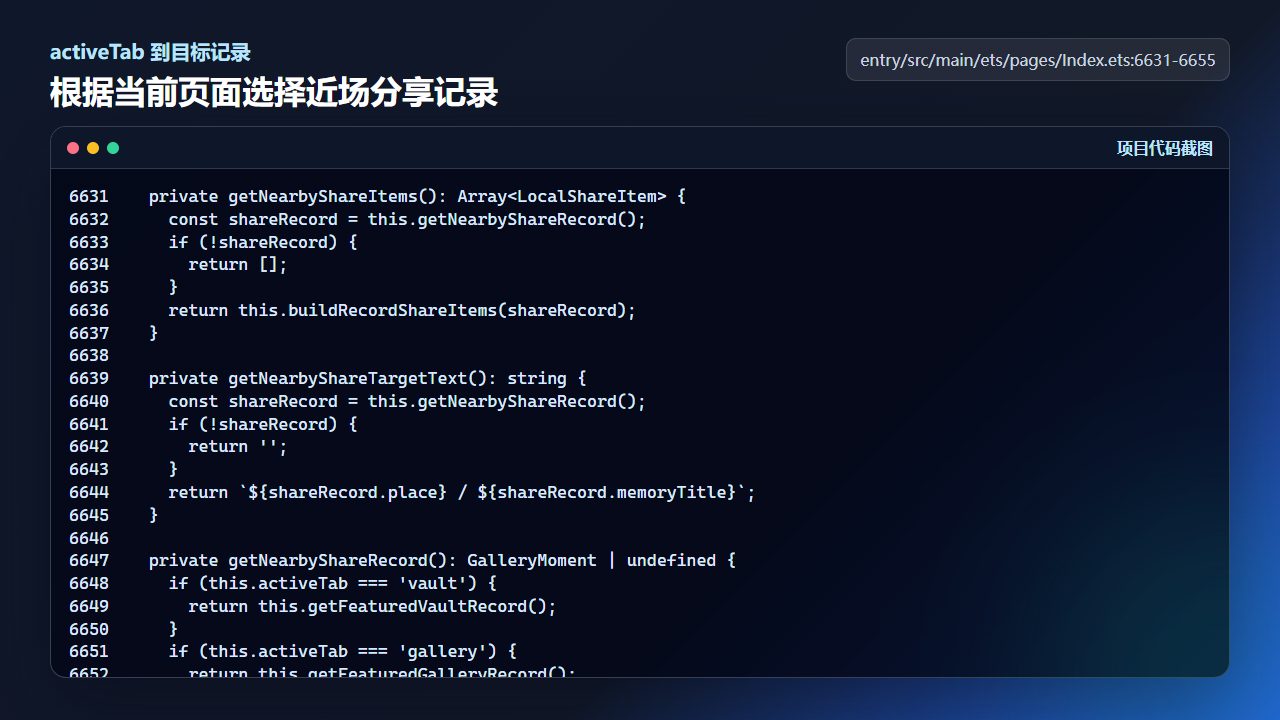Click 'return [];' statement
Screen dimensions: 1280x720
tap(238, 265)
